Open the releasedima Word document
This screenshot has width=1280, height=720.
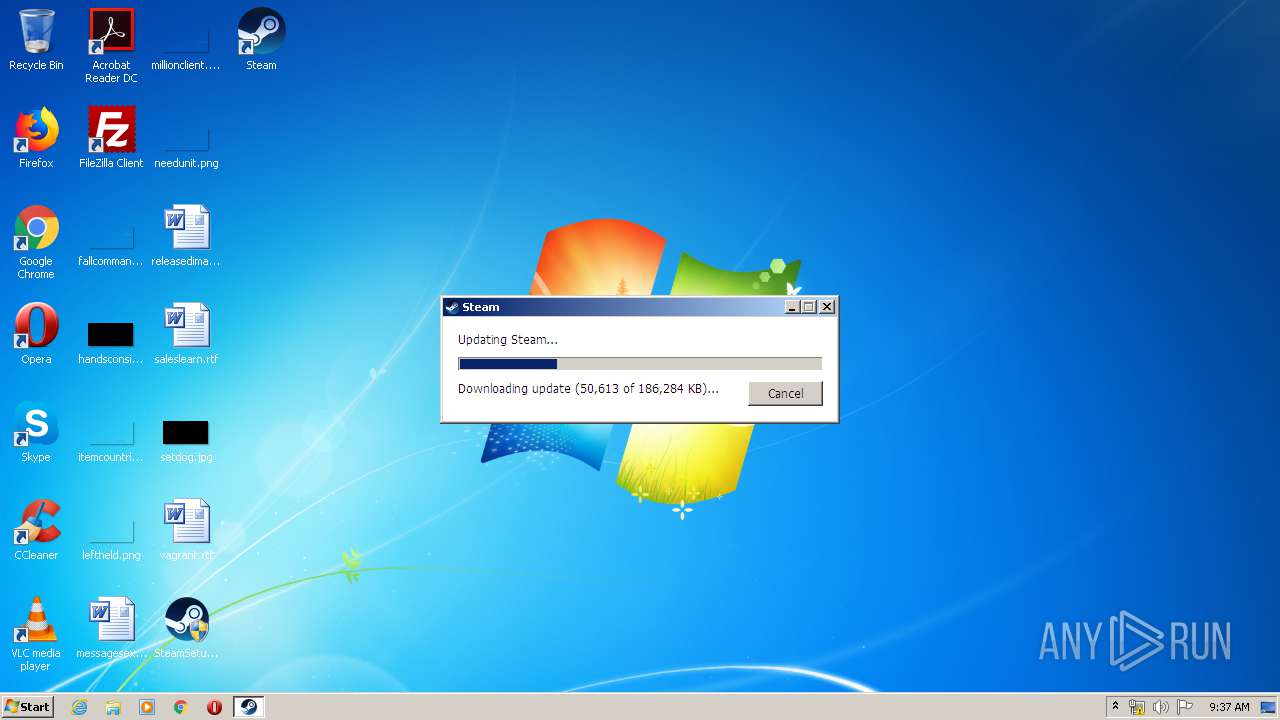tap(186, 236)
